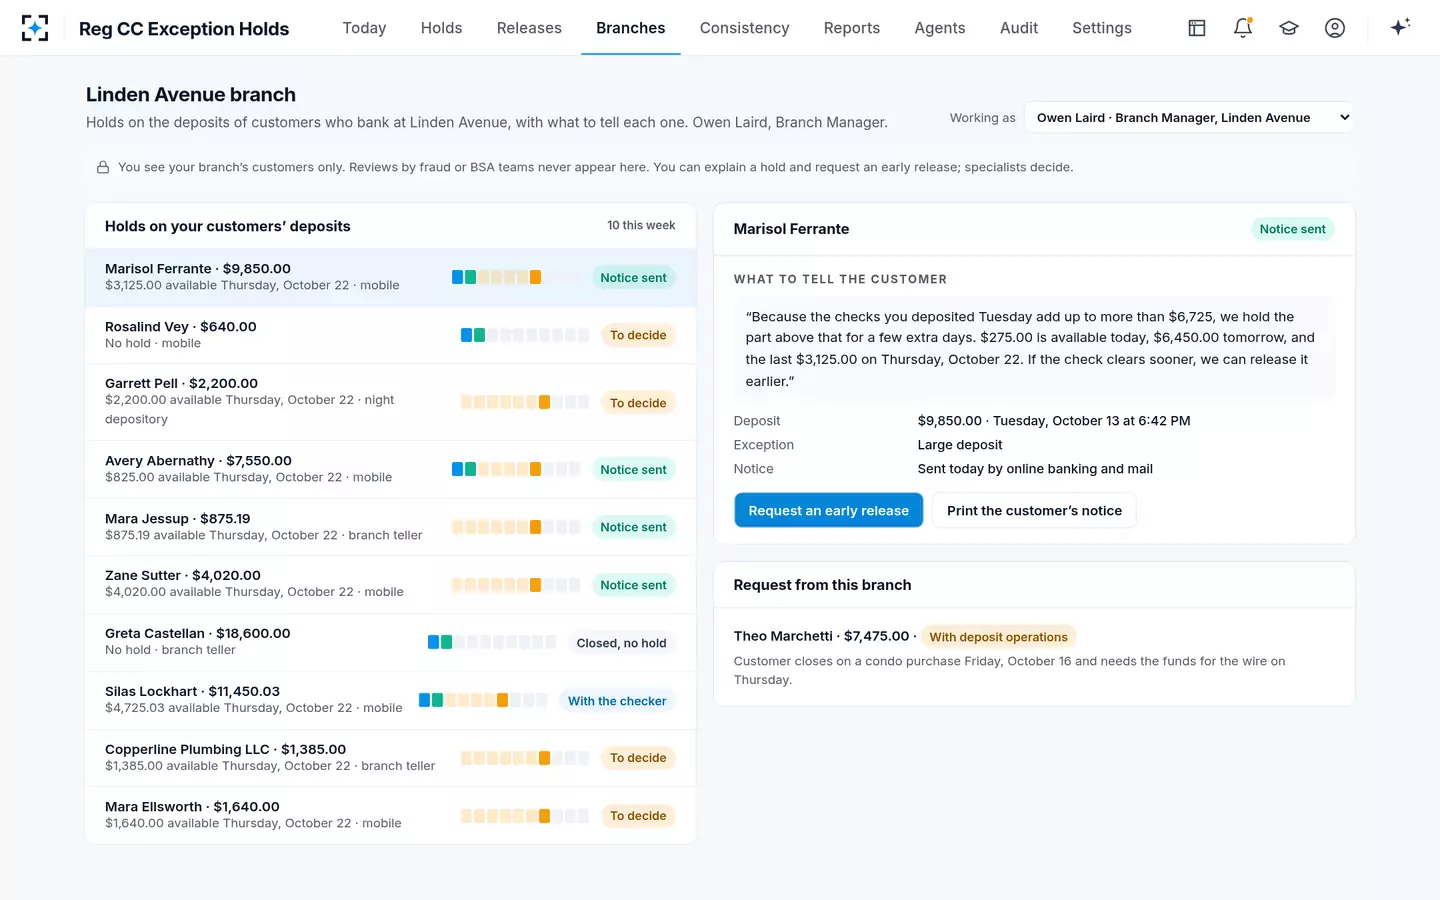This screenshot has height=900, width=1440.
Task: Select the Mara Jessup $875.19 row
Action: [391, 527]
